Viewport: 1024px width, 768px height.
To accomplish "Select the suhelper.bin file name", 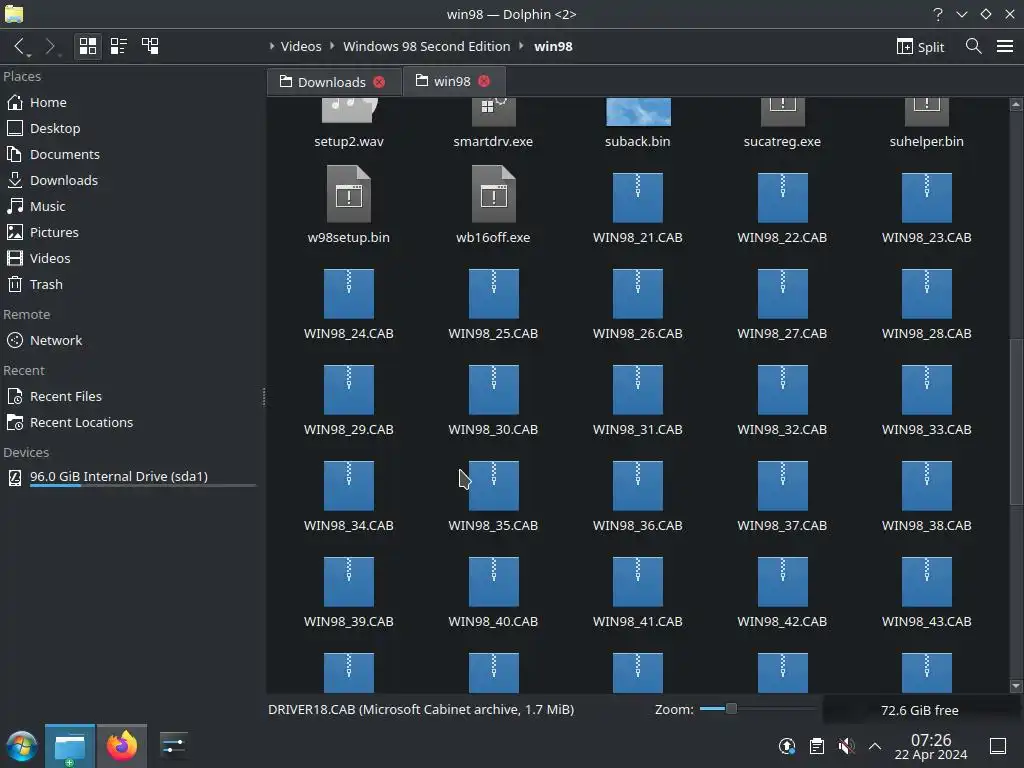I will point(927,142).
